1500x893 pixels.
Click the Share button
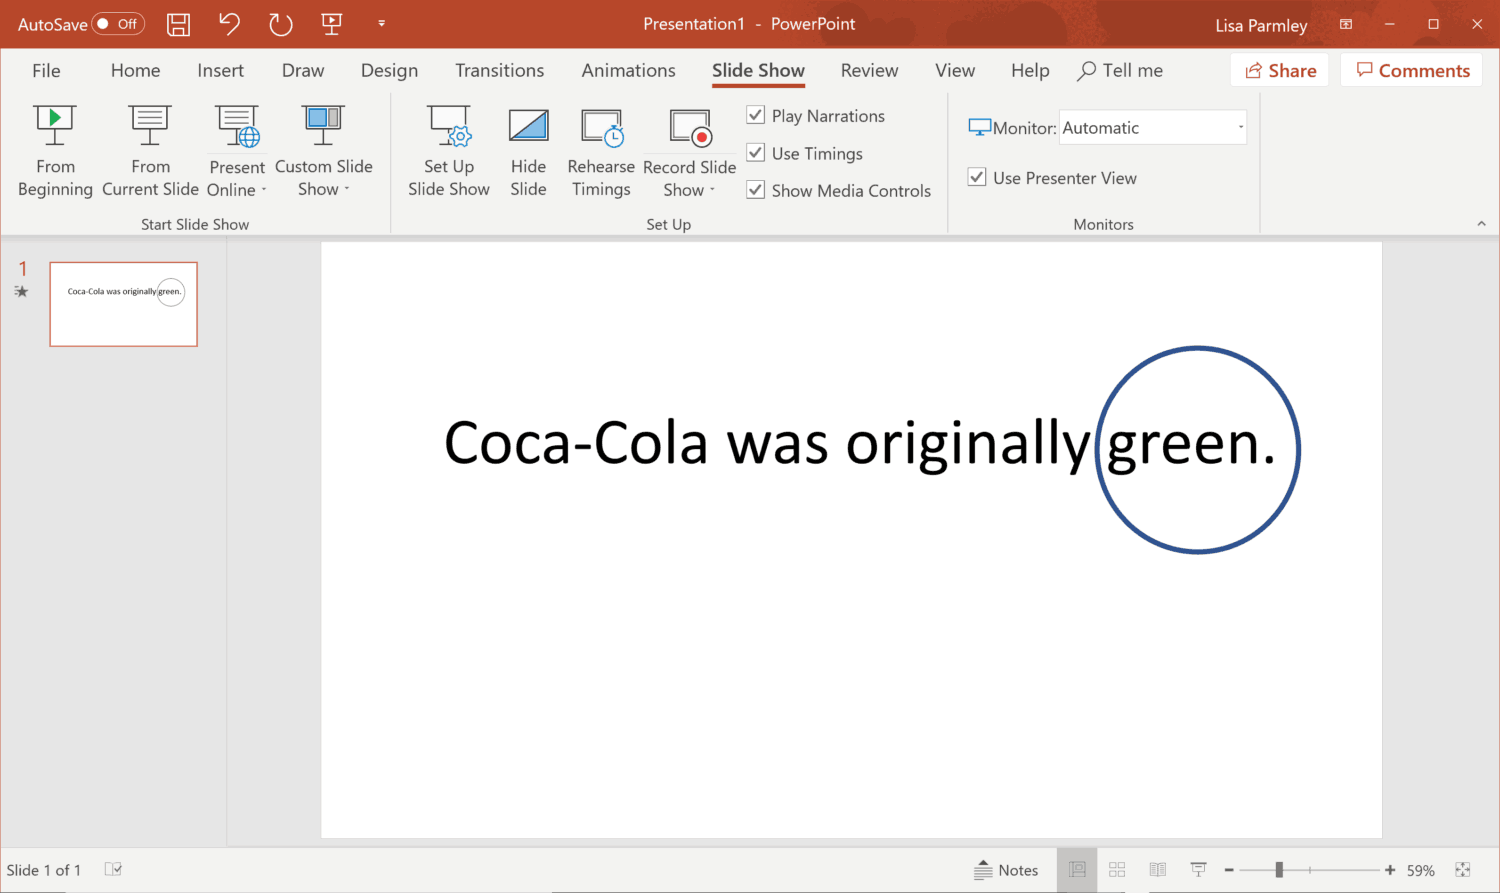[x=1280, y=70]
